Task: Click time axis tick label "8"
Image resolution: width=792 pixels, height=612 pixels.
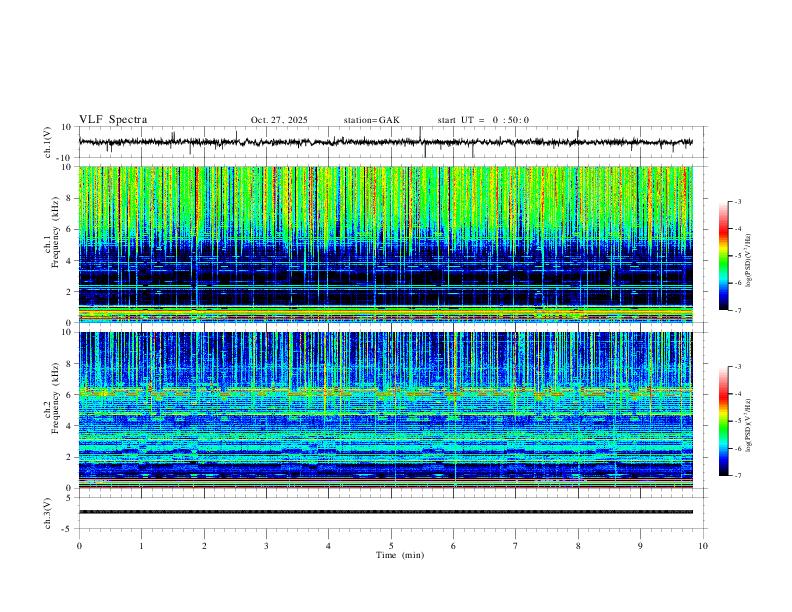Action: tap(578, 546)
